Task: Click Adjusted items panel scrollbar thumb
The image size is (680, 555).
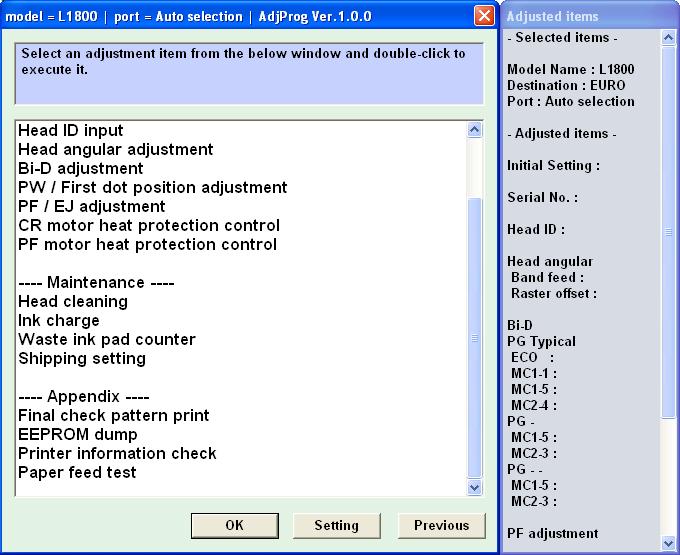Action: click(x=668, y=232)
